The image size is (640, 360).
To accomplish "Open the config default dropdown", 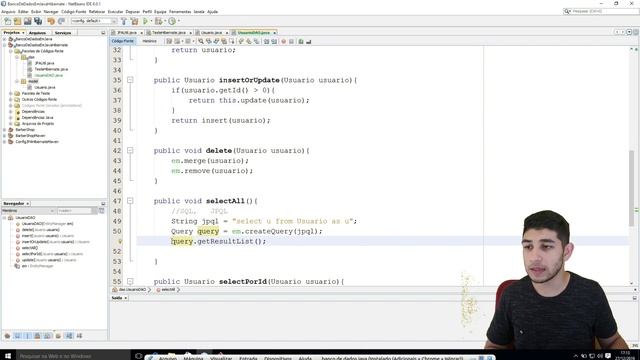I will click(94, 21).
